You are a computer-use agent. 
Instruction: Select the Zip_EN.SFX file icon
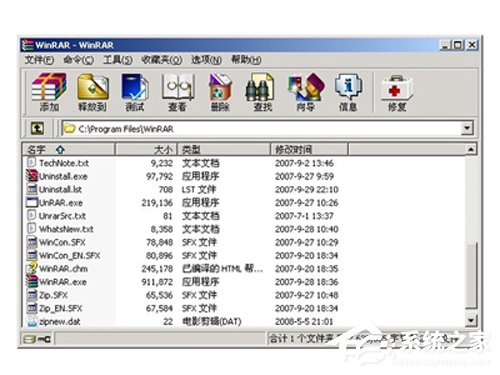(32, 308)
